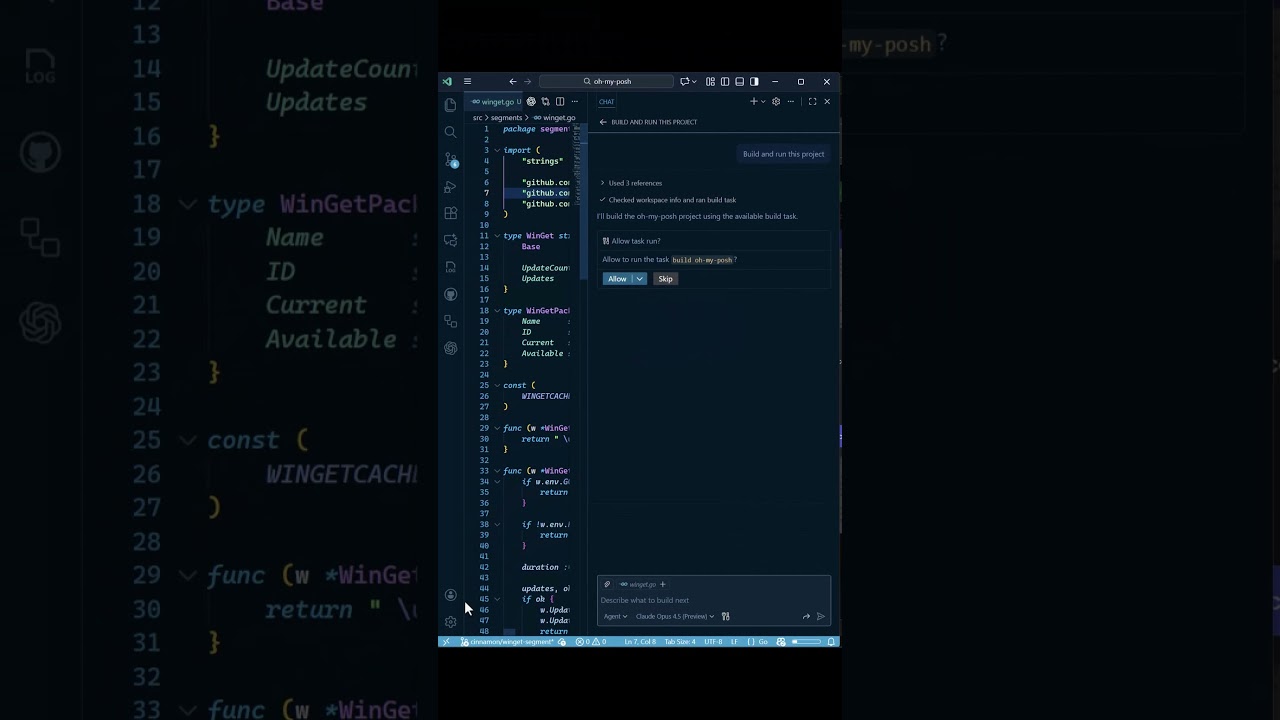Open the Manage gear in activity bar
This screenshot has height=720, width=1280.
[450, 622]
